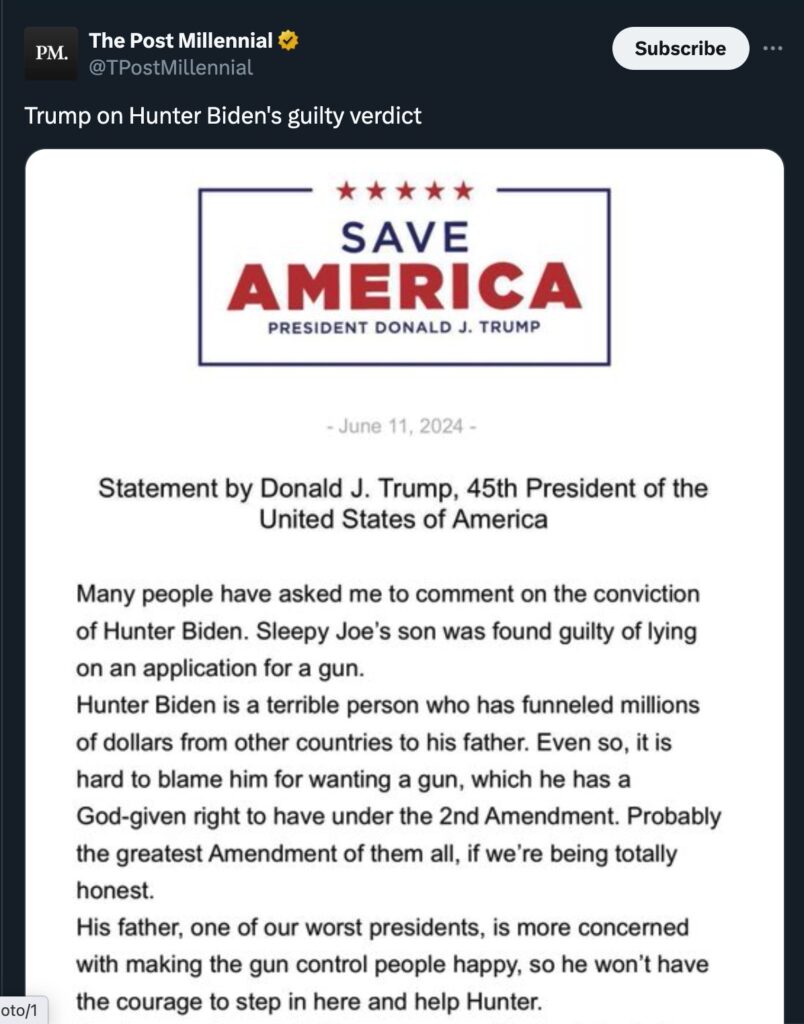
Task: Click the paragraph starting Many people have asked
Action: (x=388, y=630)
